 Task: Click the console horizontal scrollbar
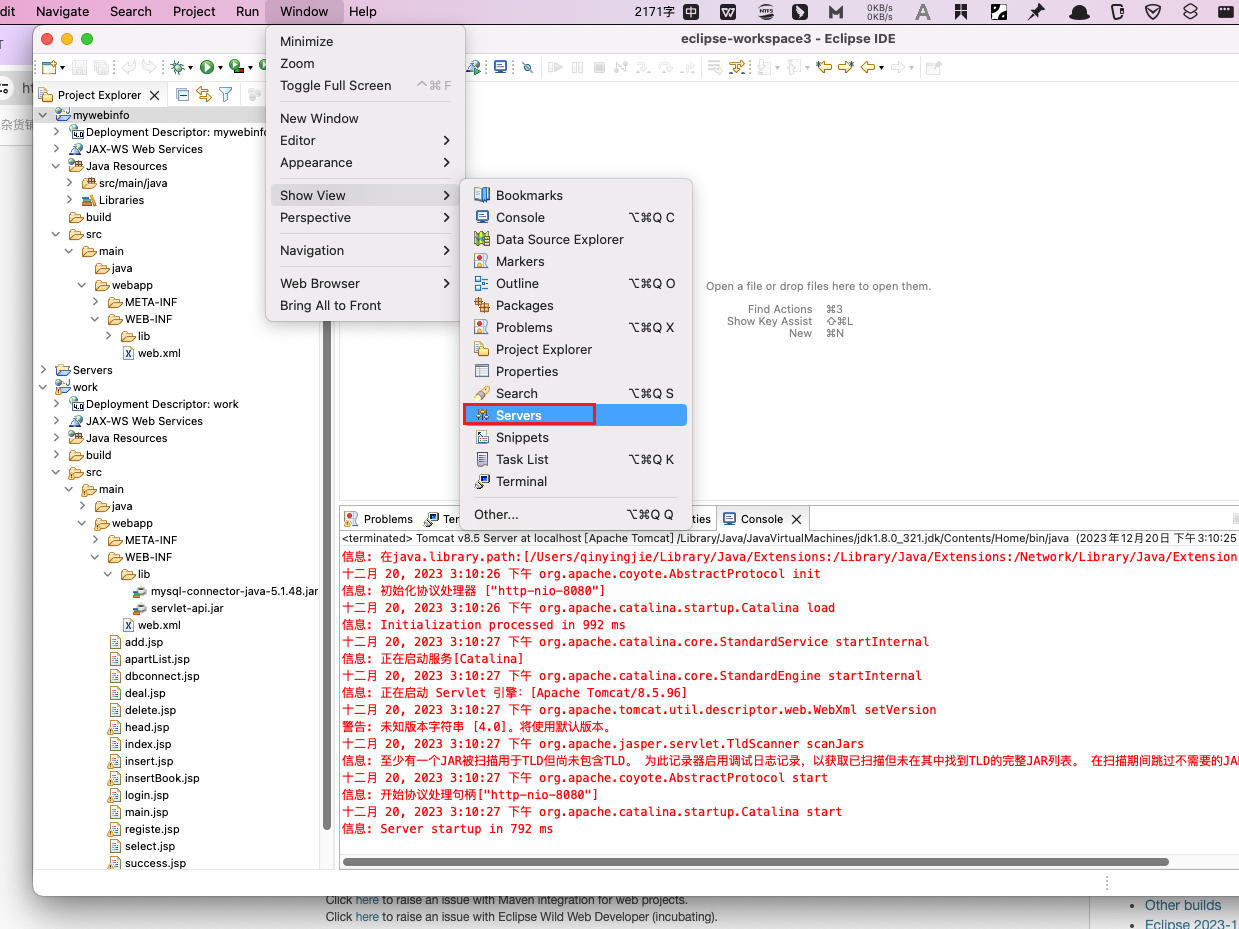pos(755,861)
